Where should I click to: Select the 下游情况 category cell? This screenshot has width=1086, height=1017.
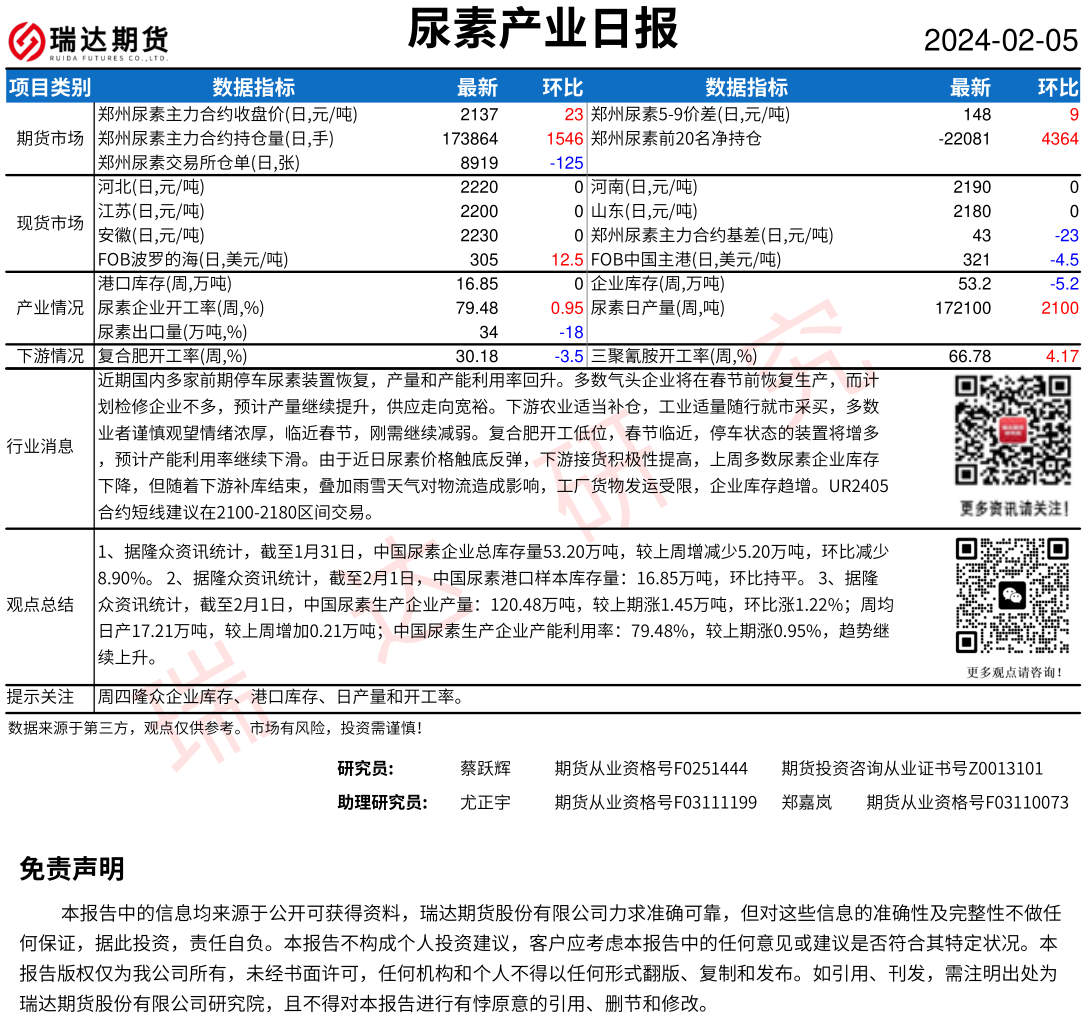49,356
